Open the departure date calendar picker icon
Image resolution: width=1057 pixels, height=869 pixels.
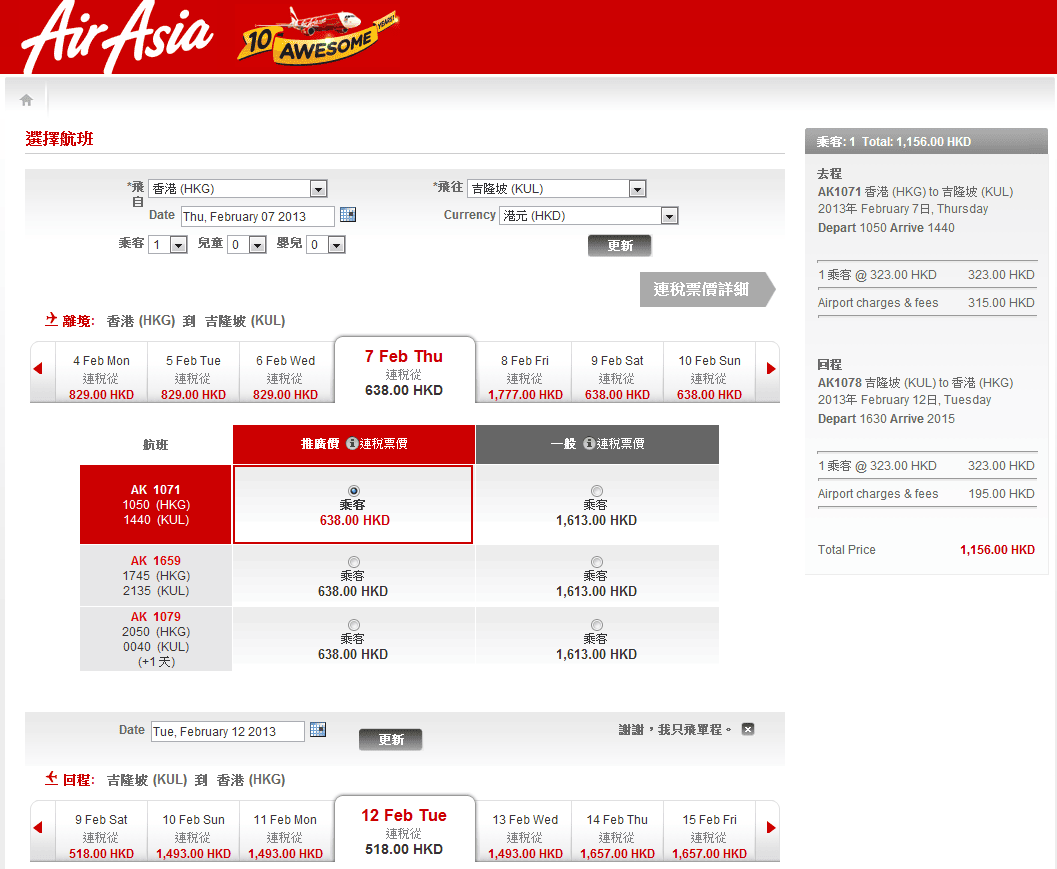point(348,215)
